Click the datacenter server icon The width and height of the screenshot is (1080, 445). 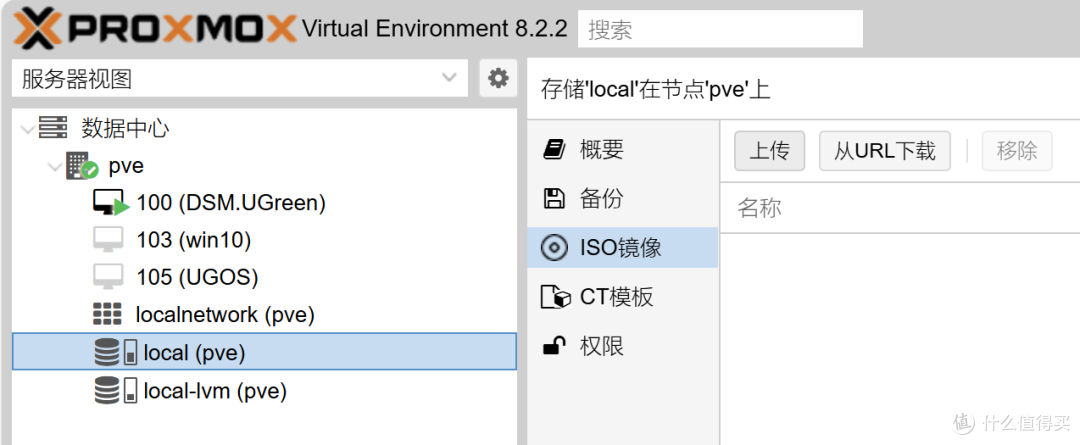(x=53, y=127)
